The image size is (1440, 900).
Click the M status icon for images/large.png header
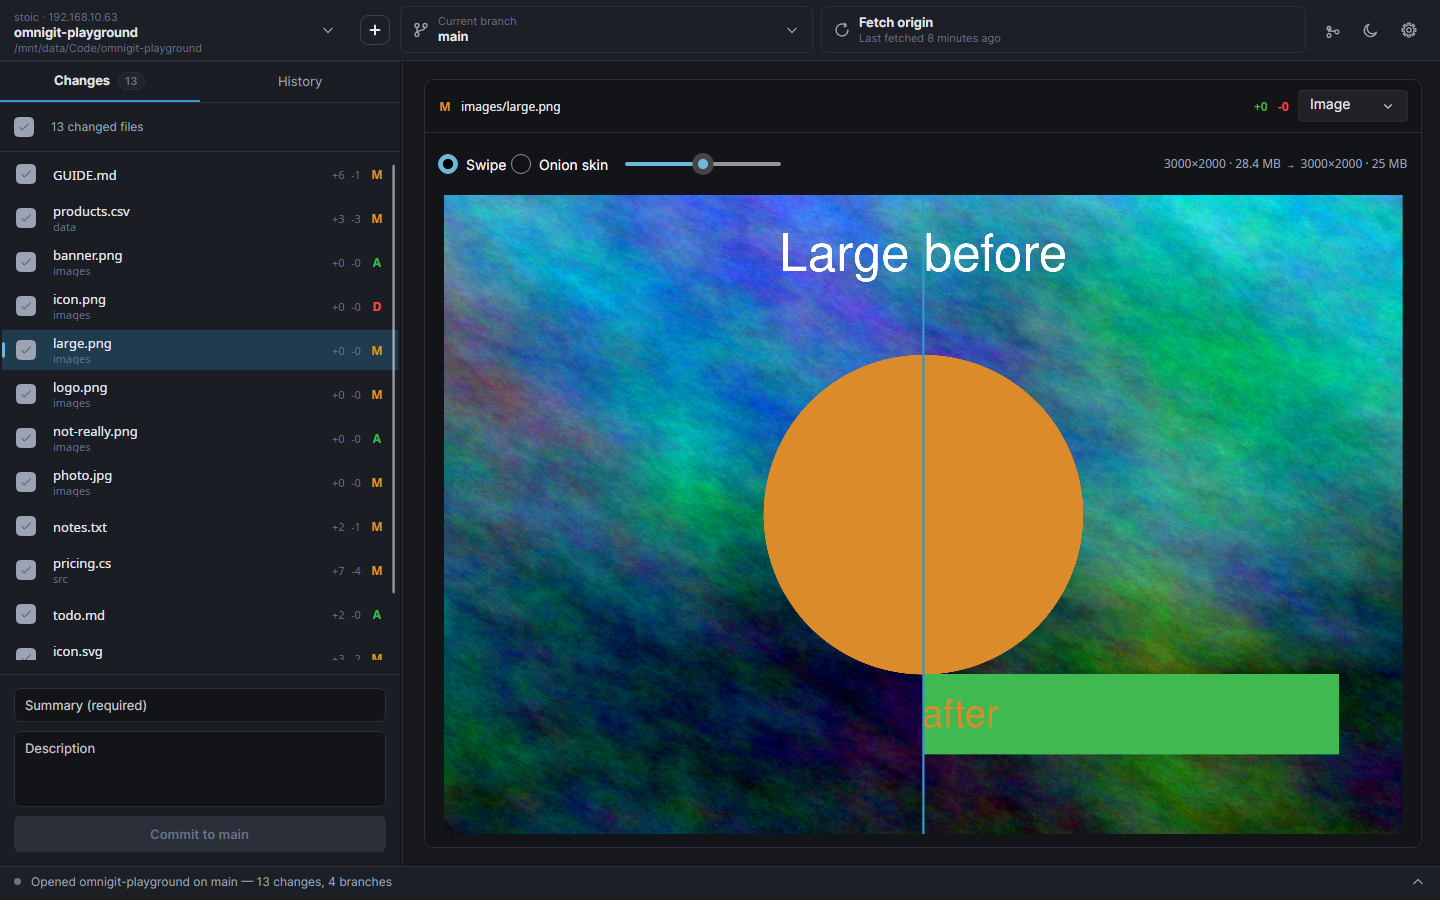[x=445, y=107]
